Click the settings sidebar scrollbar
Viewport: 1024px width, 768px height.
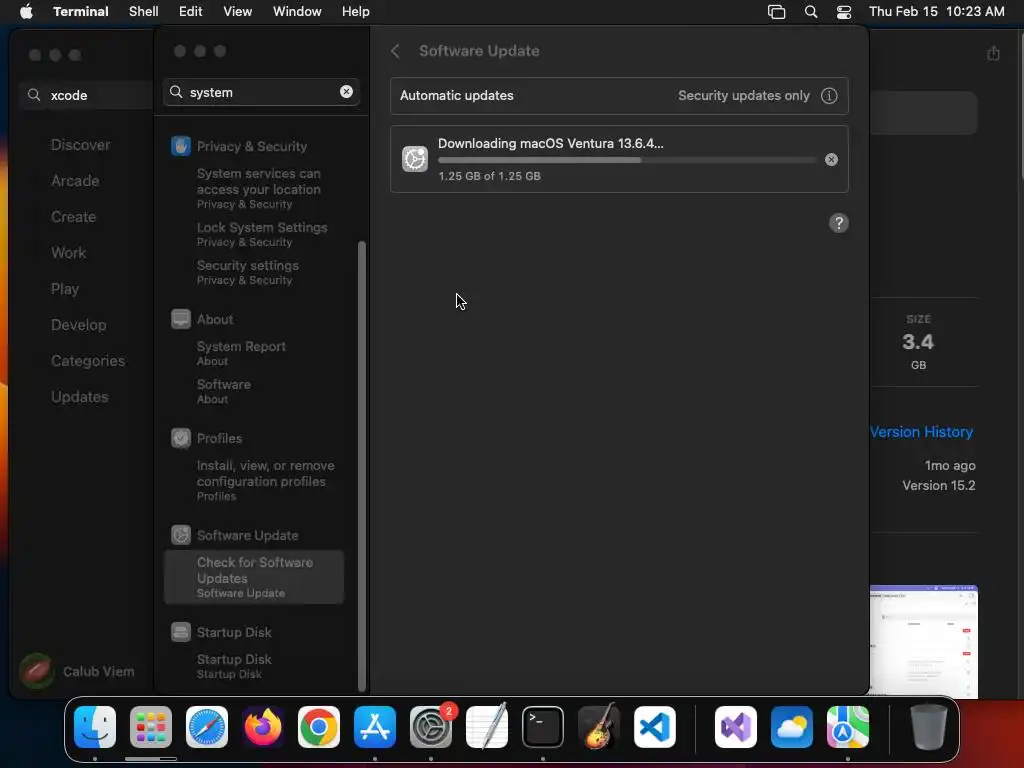[x=362, y=466]
